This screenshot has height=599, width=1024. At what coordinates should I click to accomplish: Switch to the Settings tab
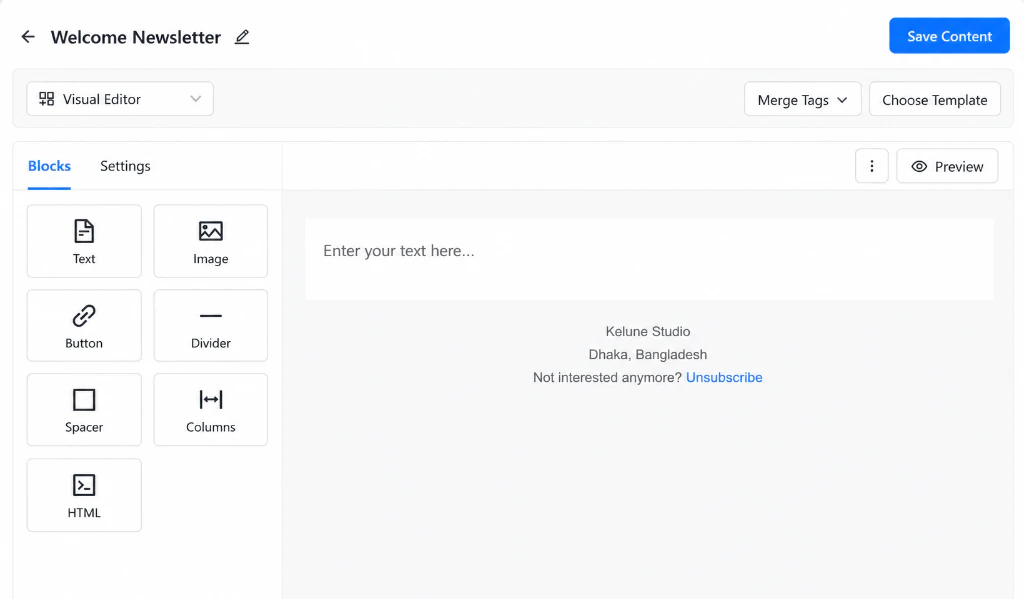[125, 166]
